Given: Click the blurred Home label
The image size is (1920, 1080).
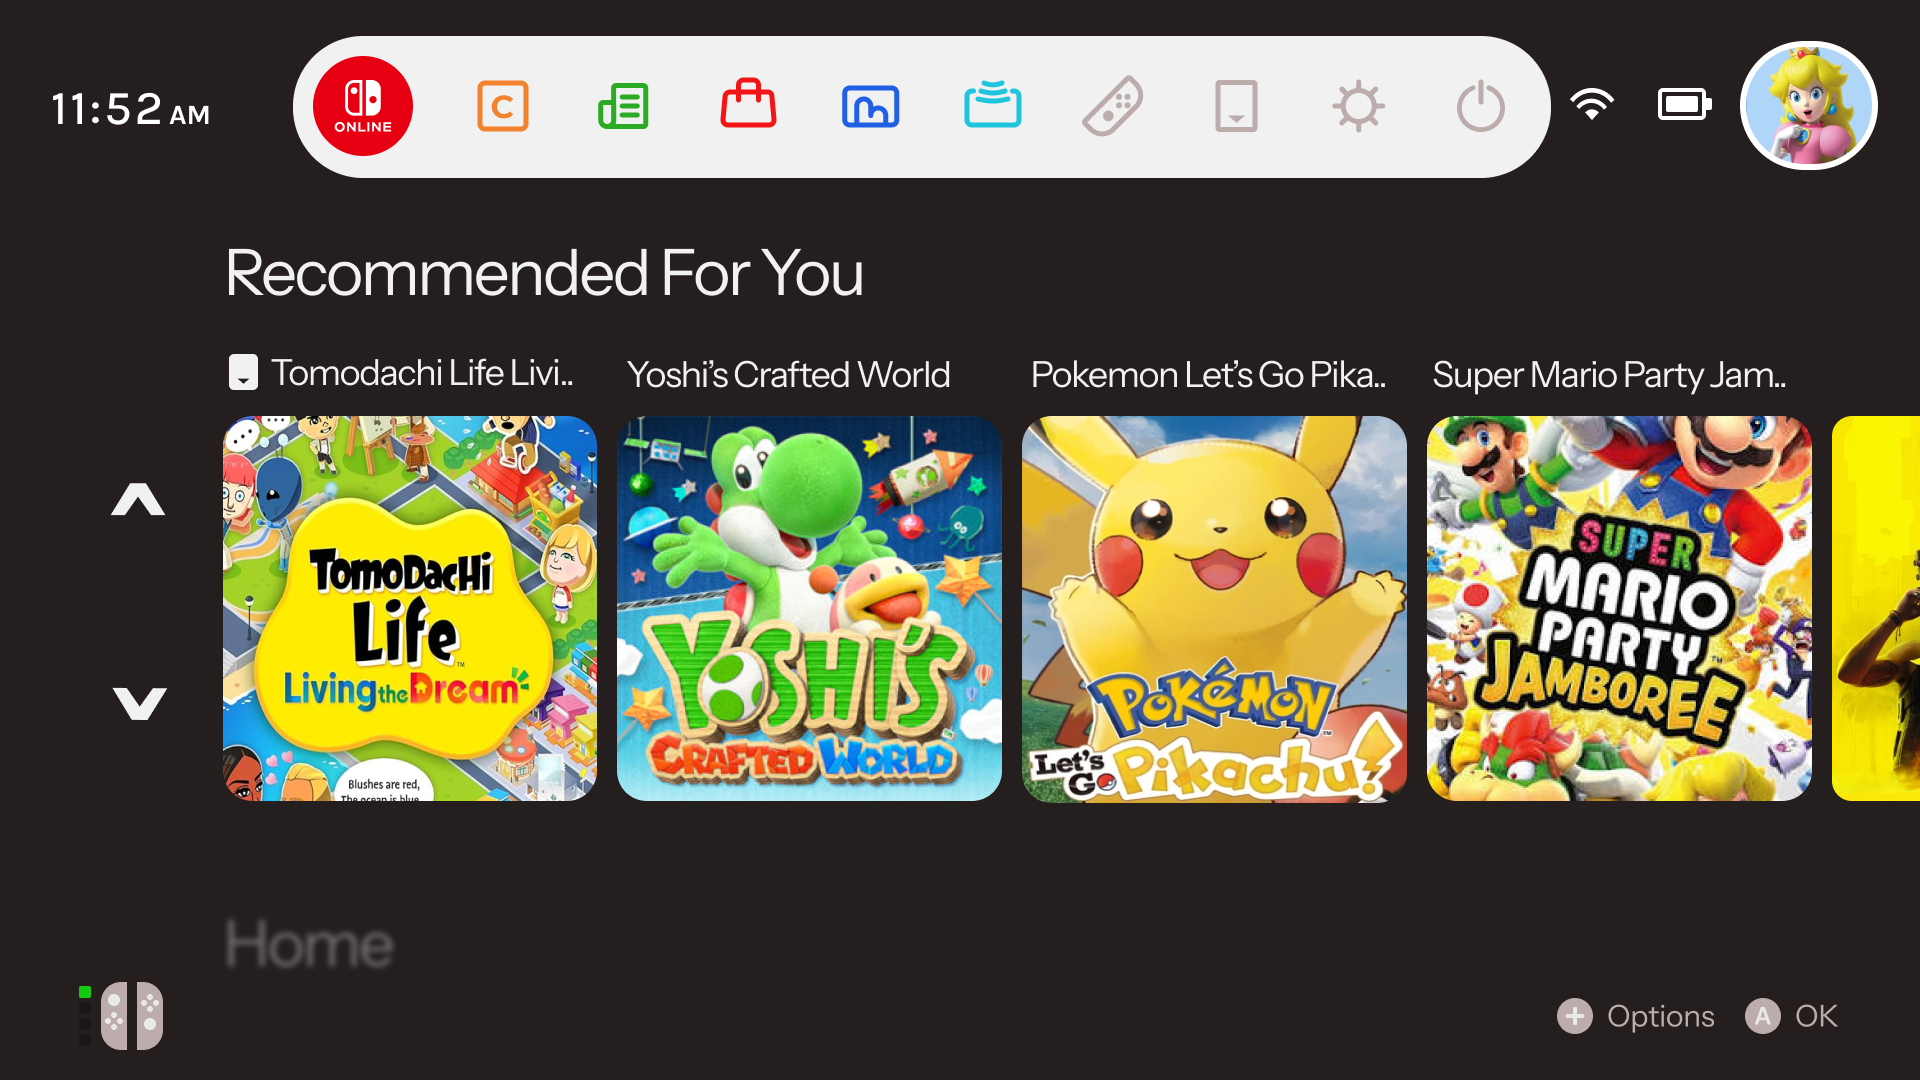Looking at the screenshot, I should click(309, 944).
